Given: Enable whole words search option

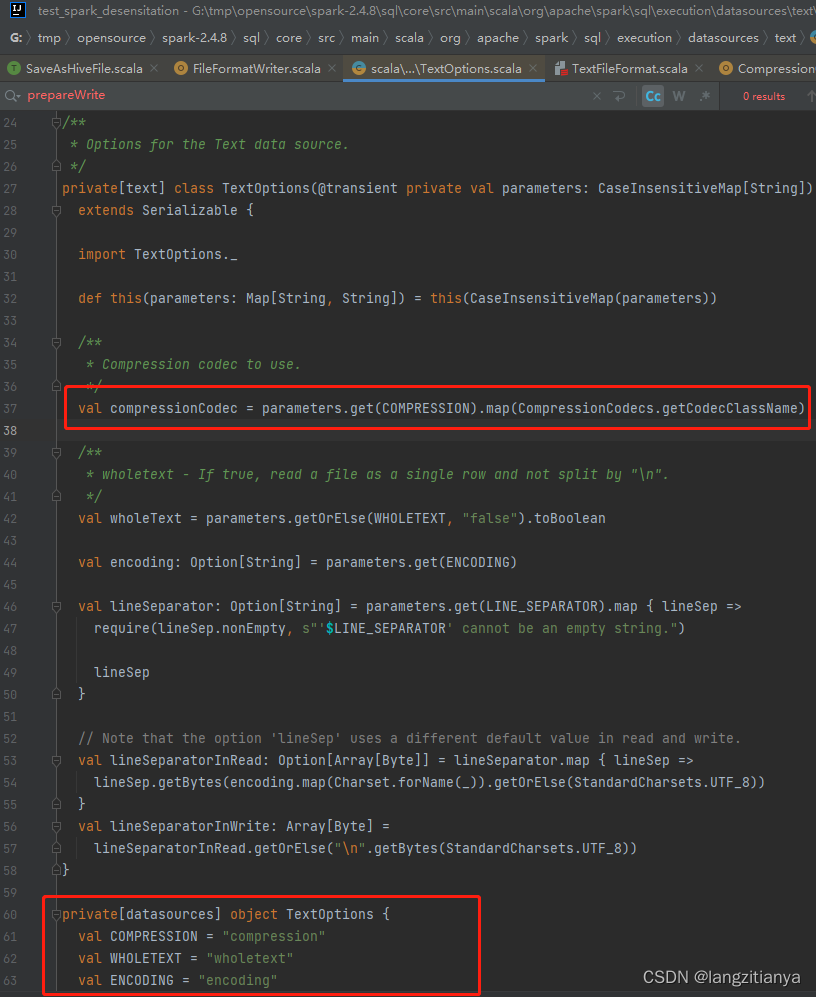Looking at the screenshot, I should click(x=679, y=96).
